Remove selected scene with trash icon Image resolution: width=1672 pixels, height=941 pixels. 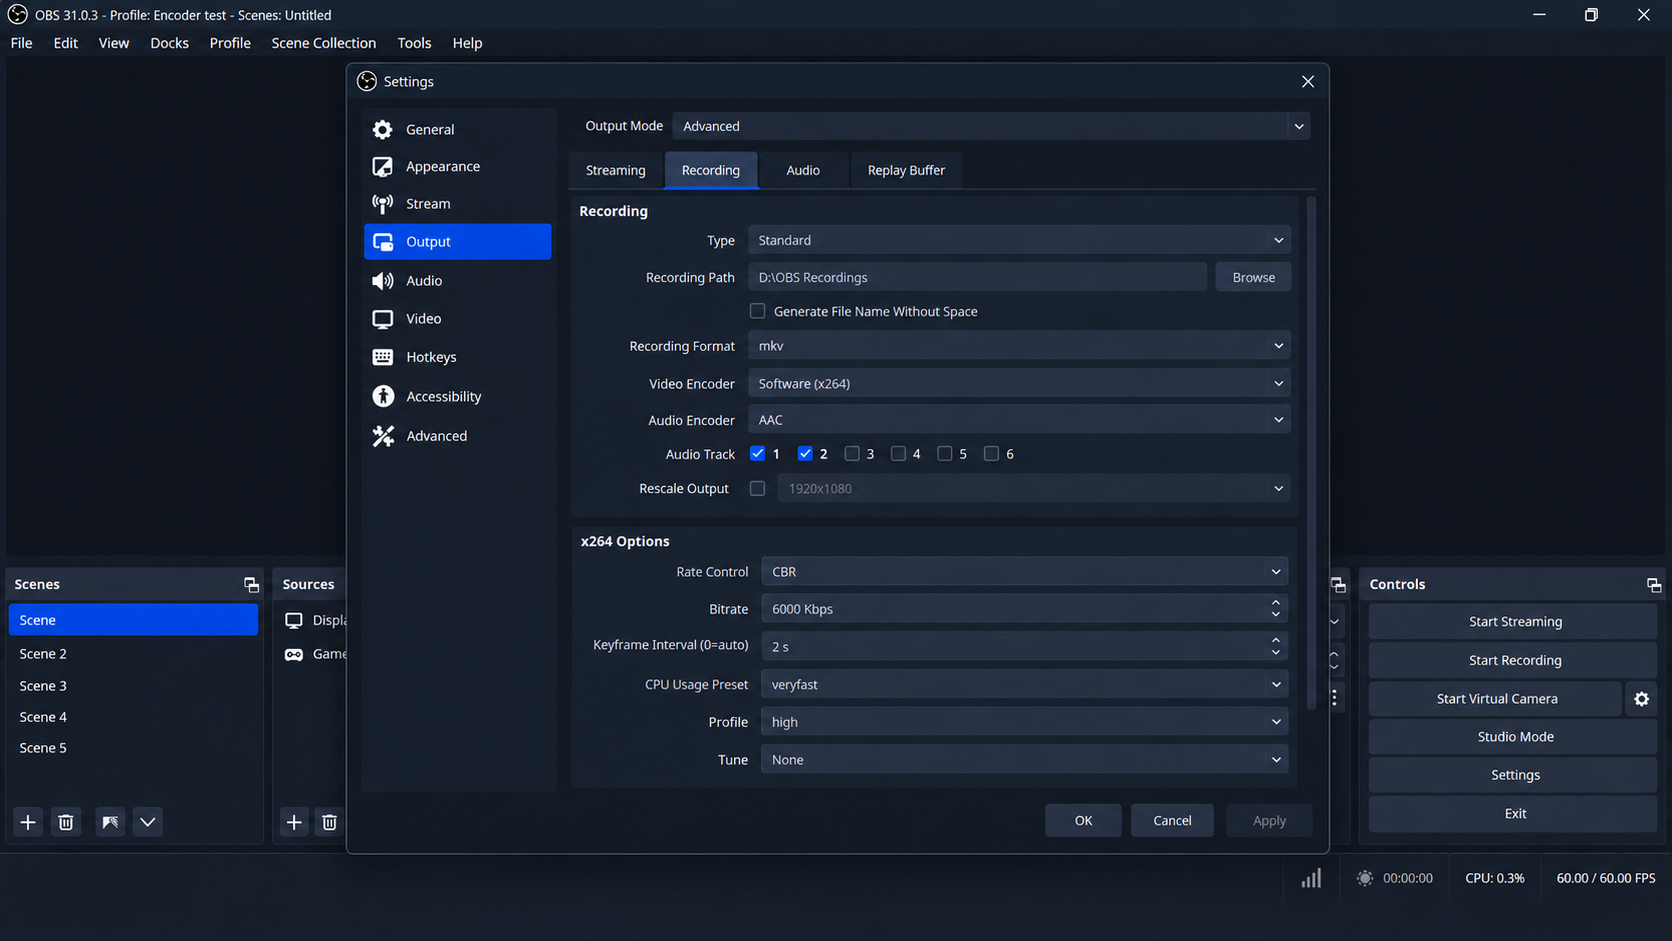click(66, 822)
